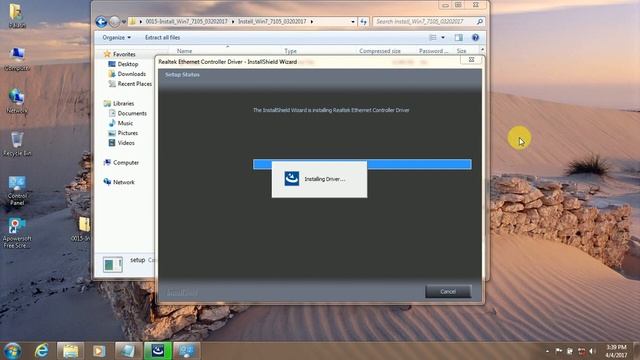Sort by Name column header
640x360 pixels.
pos(184,51)
